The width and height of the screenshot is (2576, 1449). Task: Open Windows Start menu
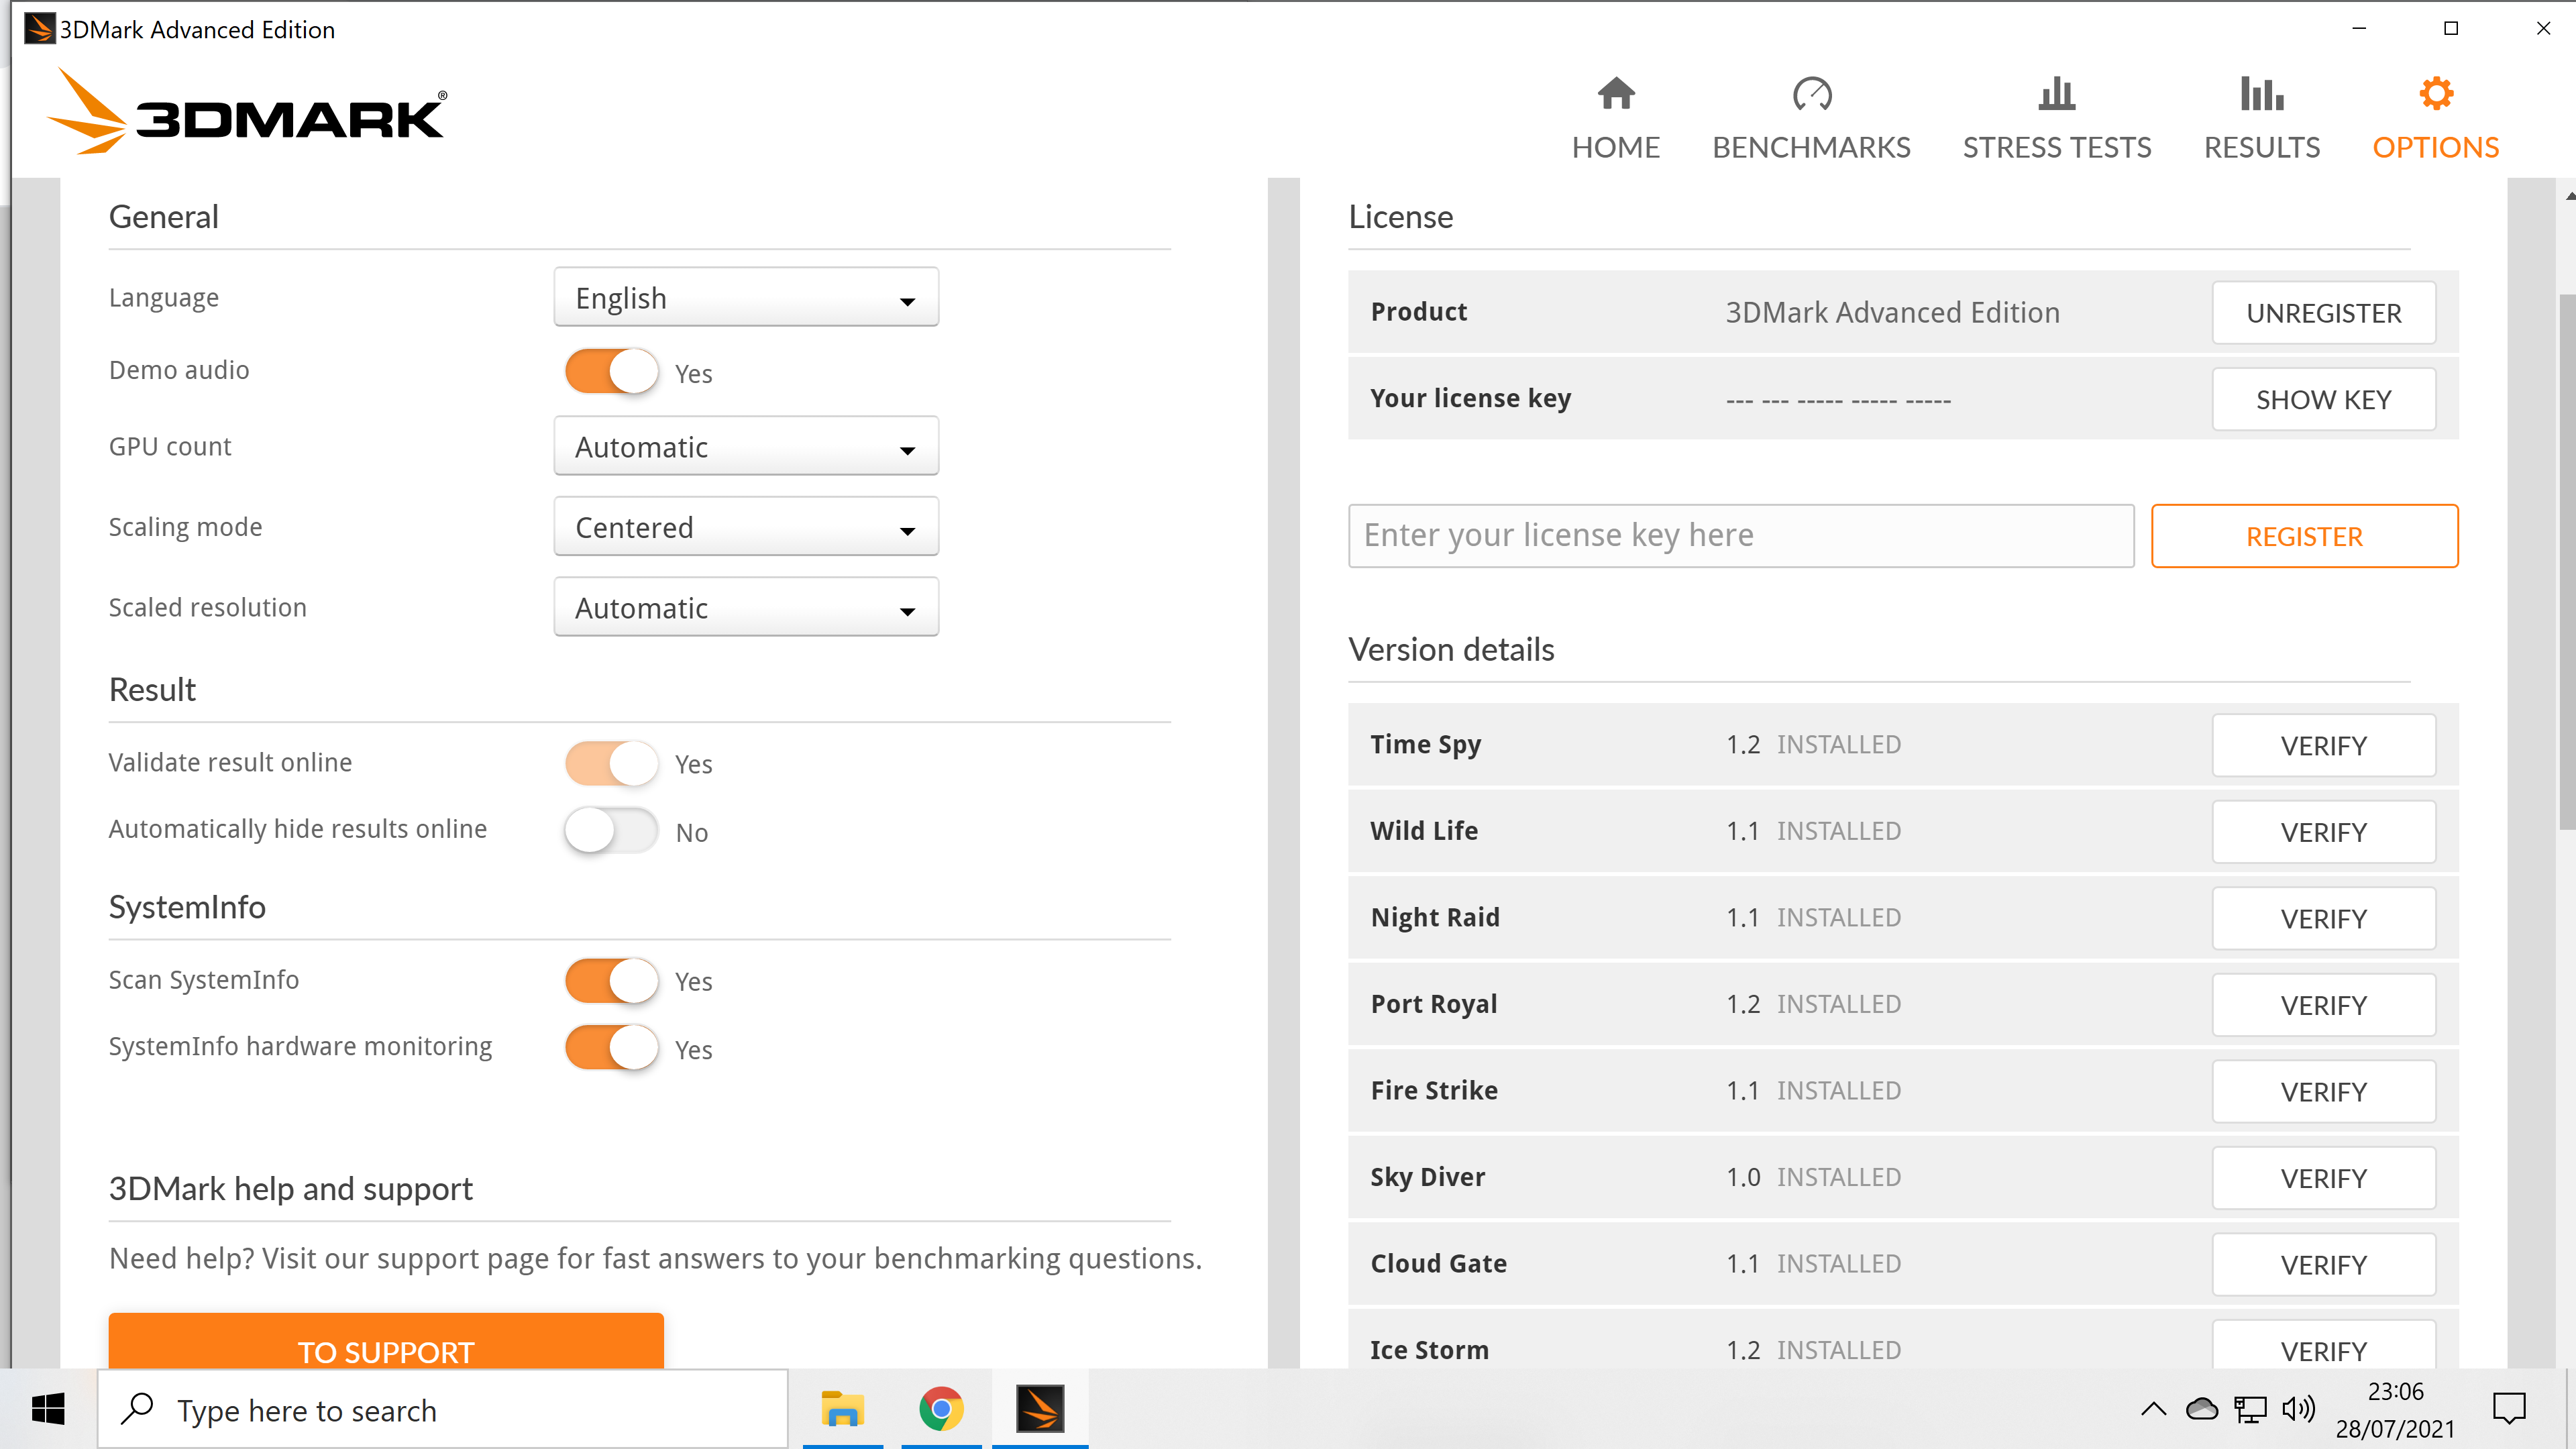click(48, 1410)
